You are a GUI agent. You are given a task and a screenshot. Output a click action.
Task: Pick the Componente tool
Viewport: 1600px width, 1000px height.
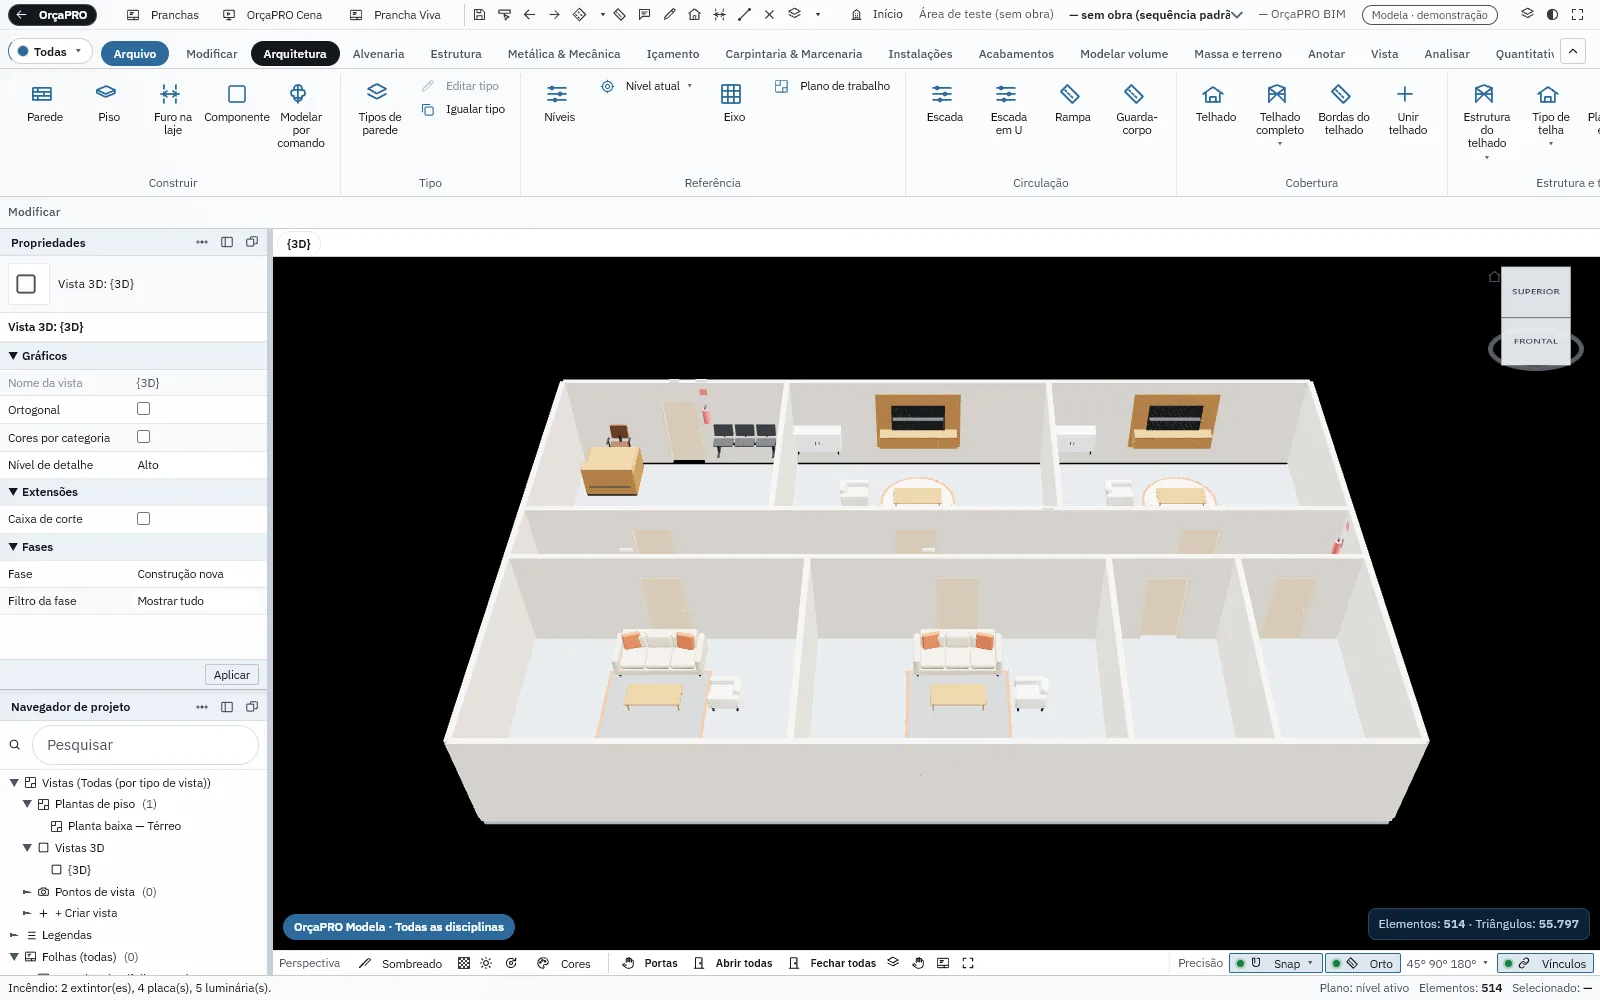tap(237, 104)
